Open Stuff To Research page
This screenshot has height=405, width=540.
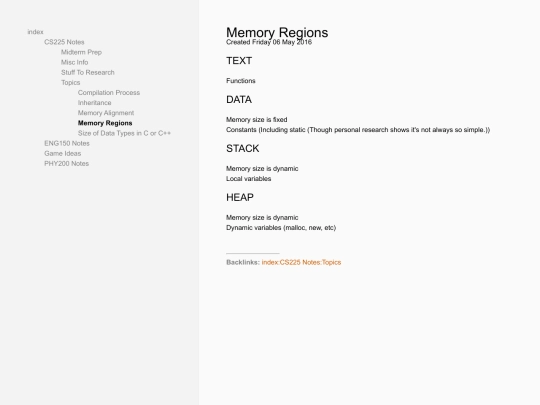pyautogui.click(x=87, y=72)
